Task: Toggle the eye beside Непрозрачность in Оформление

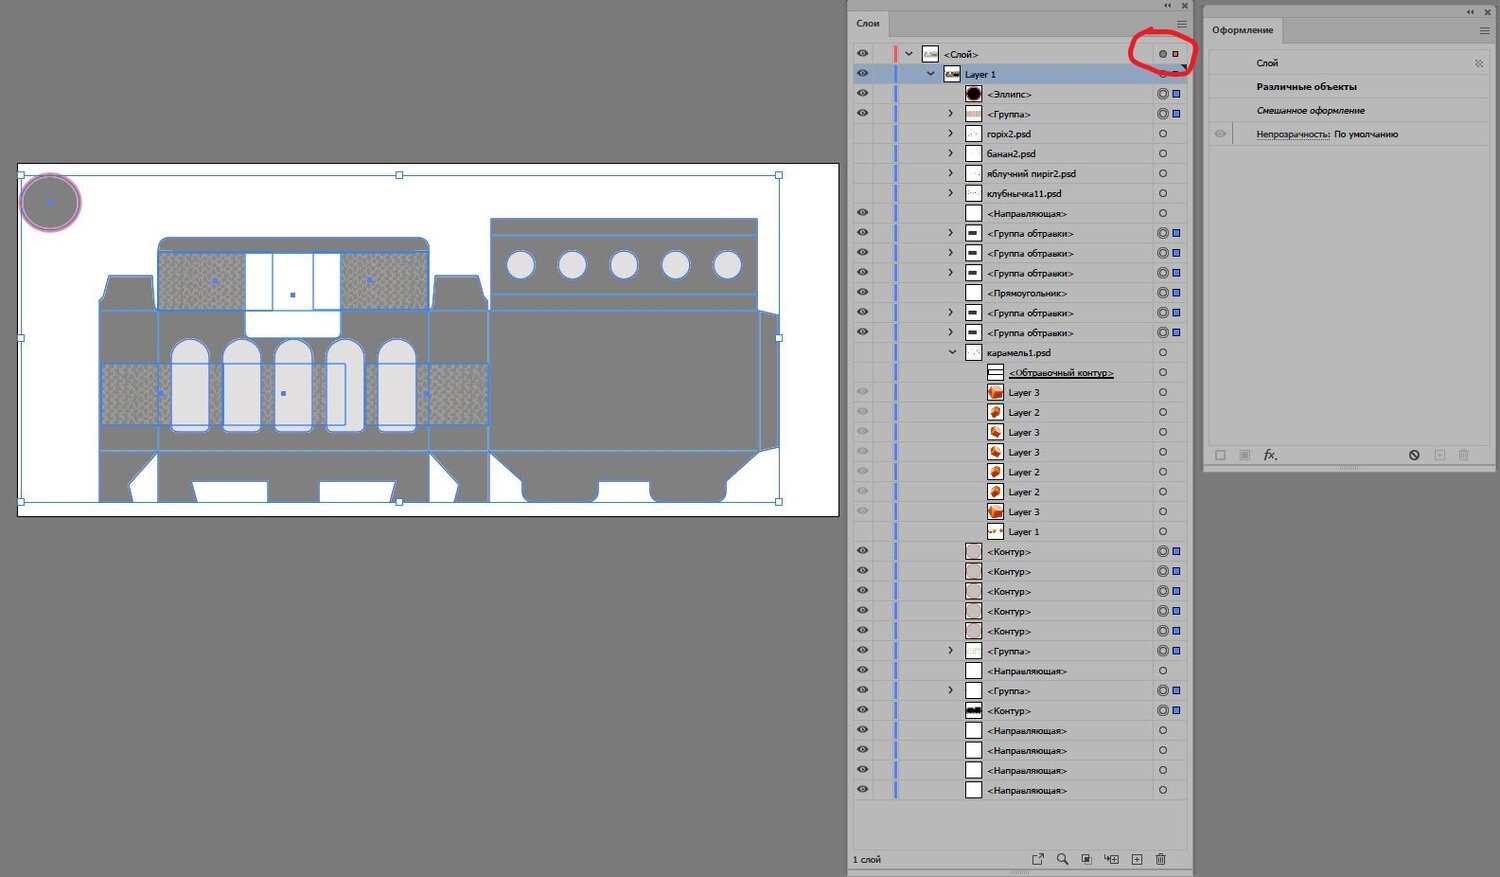Action: coord(1220,134)
